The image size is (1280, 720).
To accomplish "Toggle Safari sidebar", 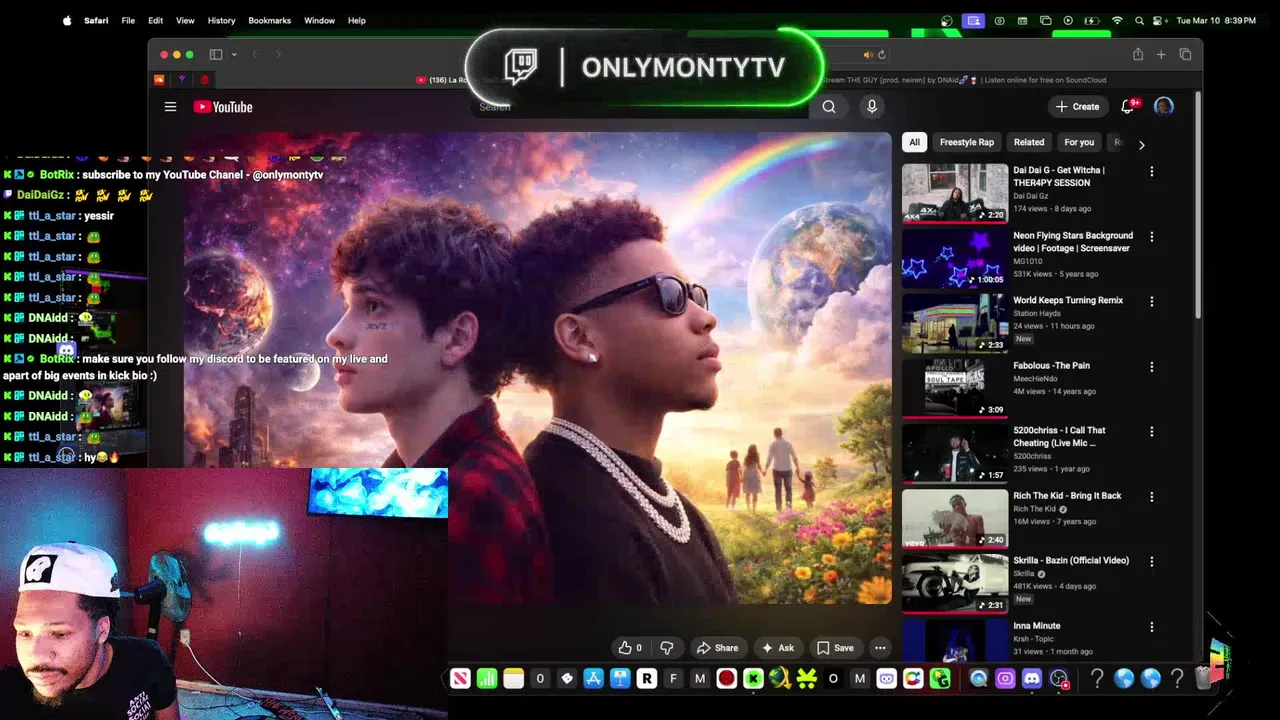I will pyautogui.click(x=216, y=54).
